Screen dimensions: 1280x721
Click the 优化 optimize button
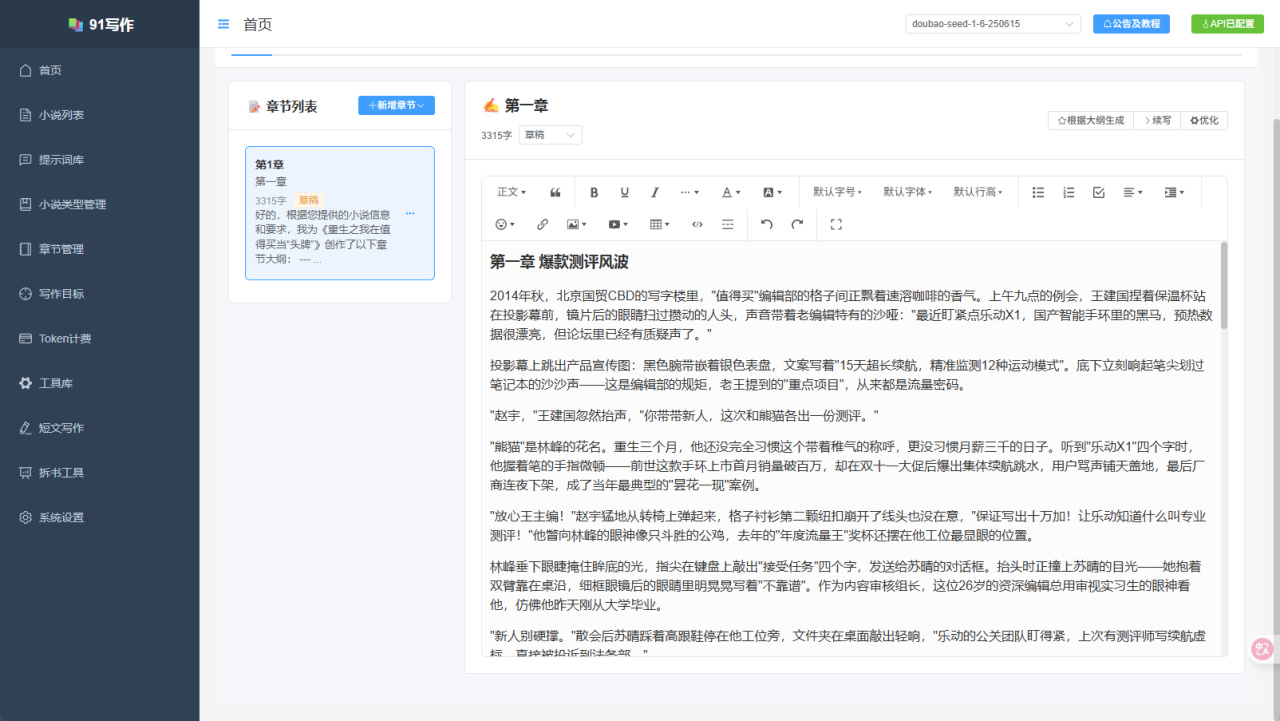click(1204, 120)
